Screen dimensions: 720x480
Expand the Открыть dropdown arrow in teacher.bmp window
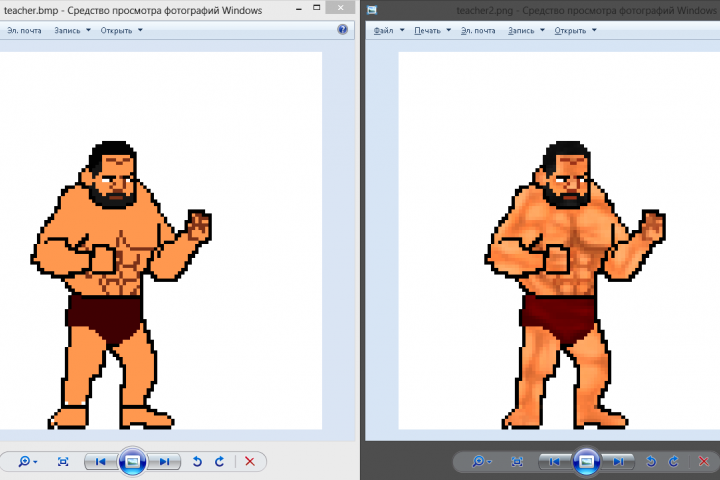pyautogui.click(x=140, y=30)
